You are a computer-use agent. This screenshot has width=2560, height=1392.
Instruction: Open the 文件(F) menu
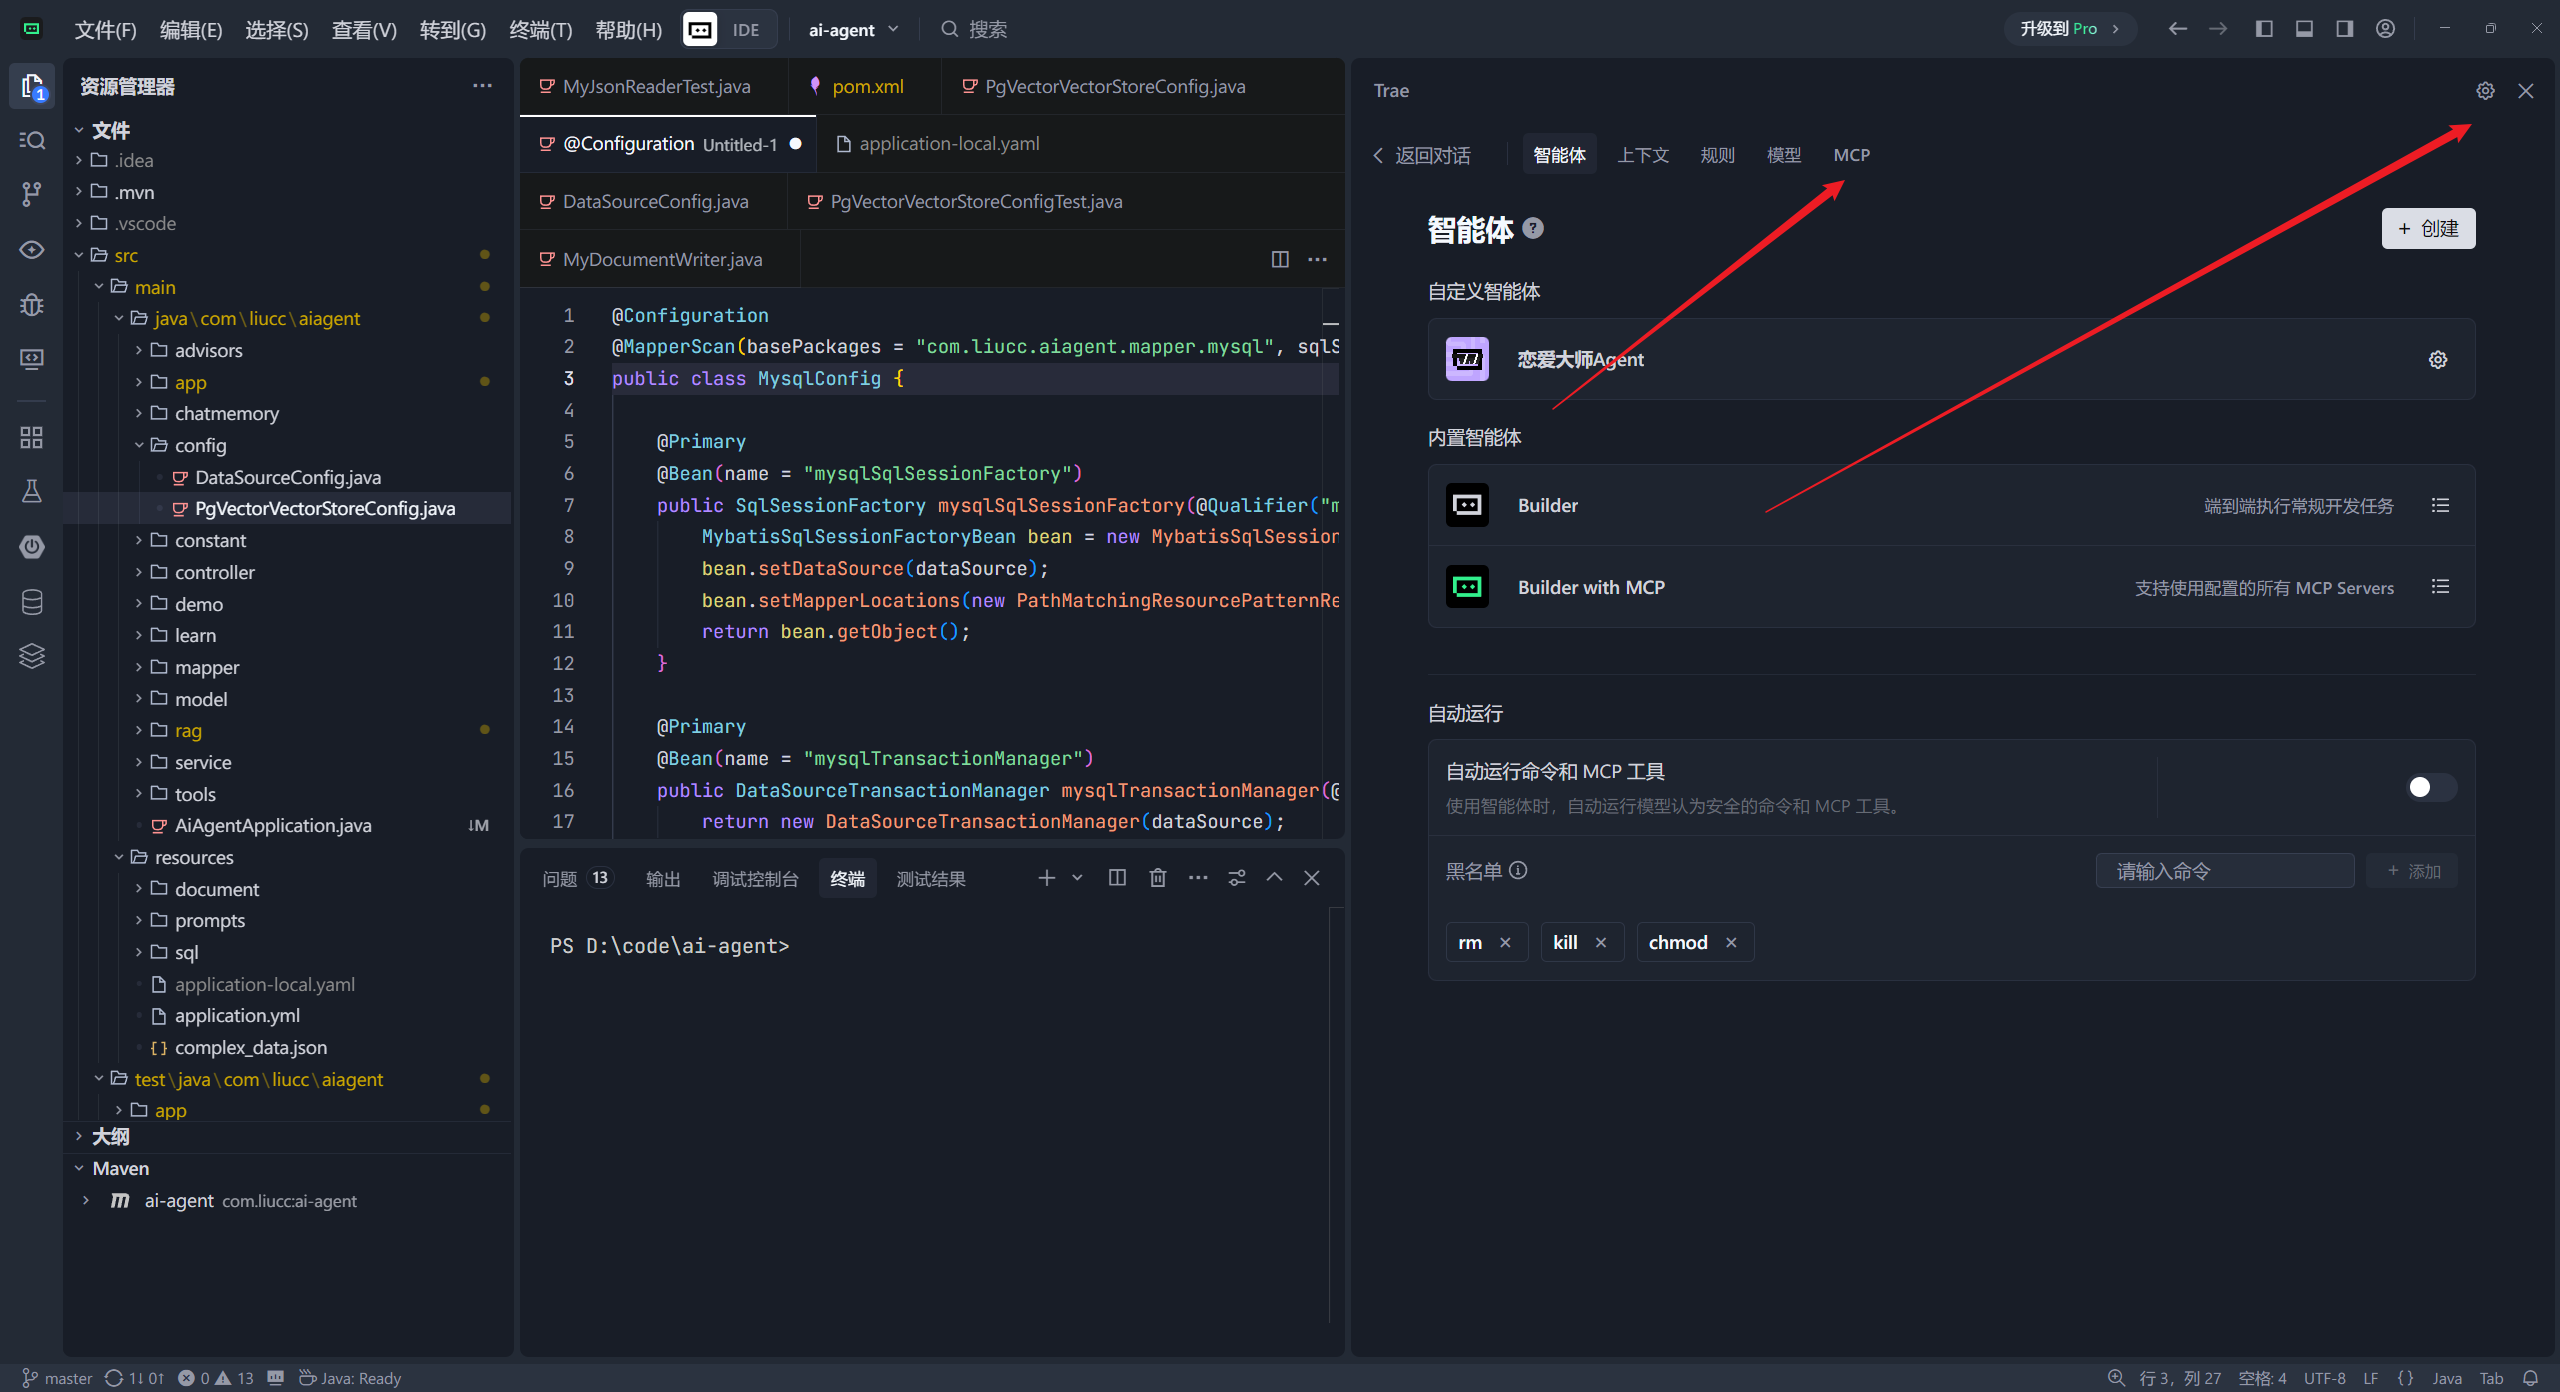105,29
